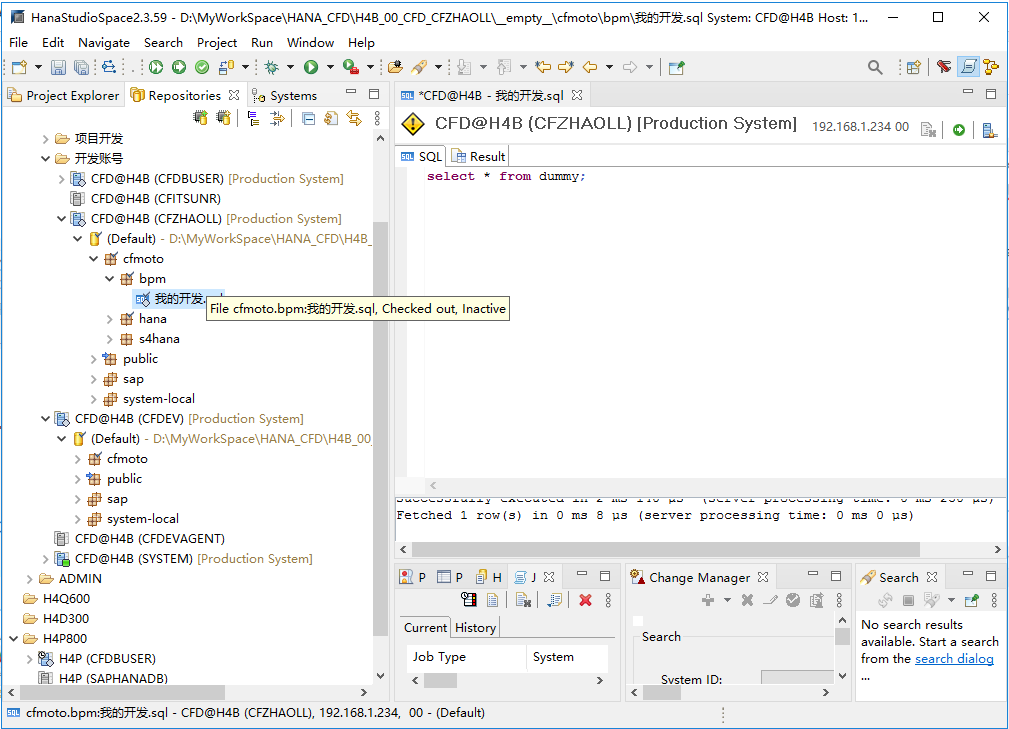
Task: Click the Pin search view icon in Search panel
Action: [972, 600]
